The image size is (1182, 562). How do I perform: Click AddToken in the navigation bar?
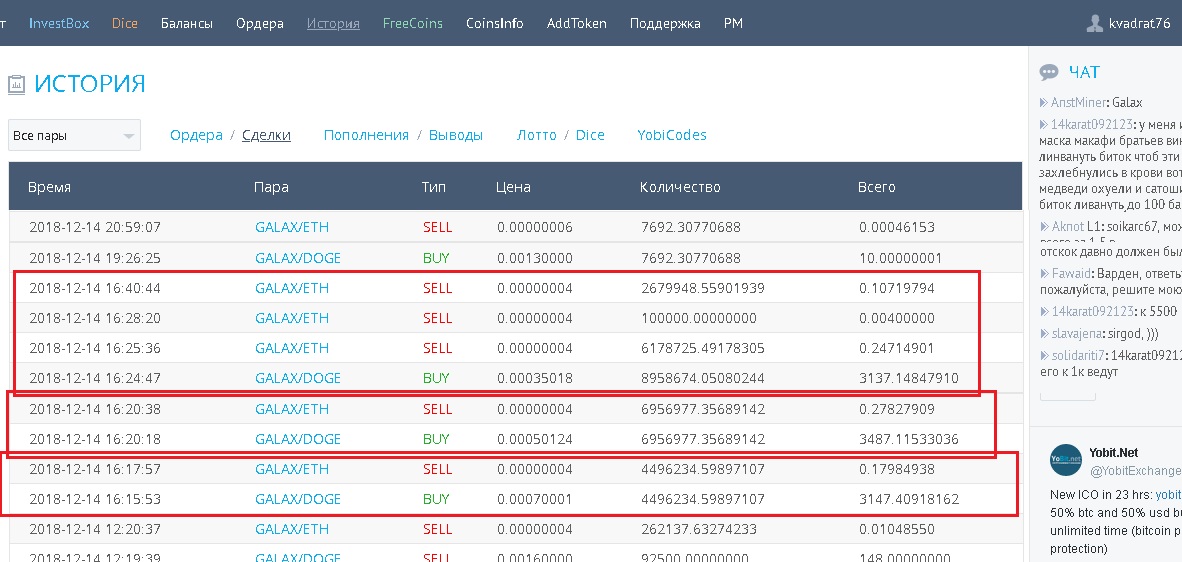(577, 23)
